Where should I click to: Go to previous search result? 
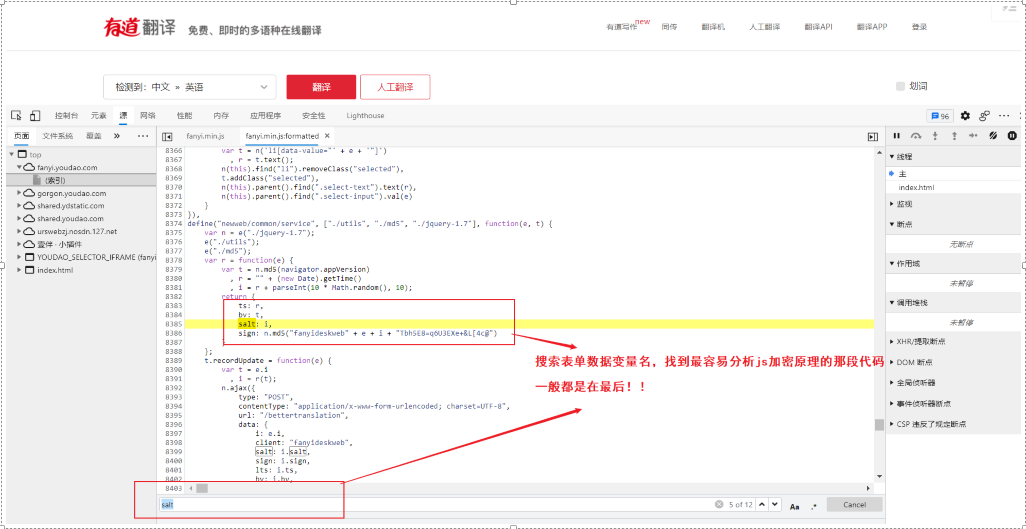761,504
